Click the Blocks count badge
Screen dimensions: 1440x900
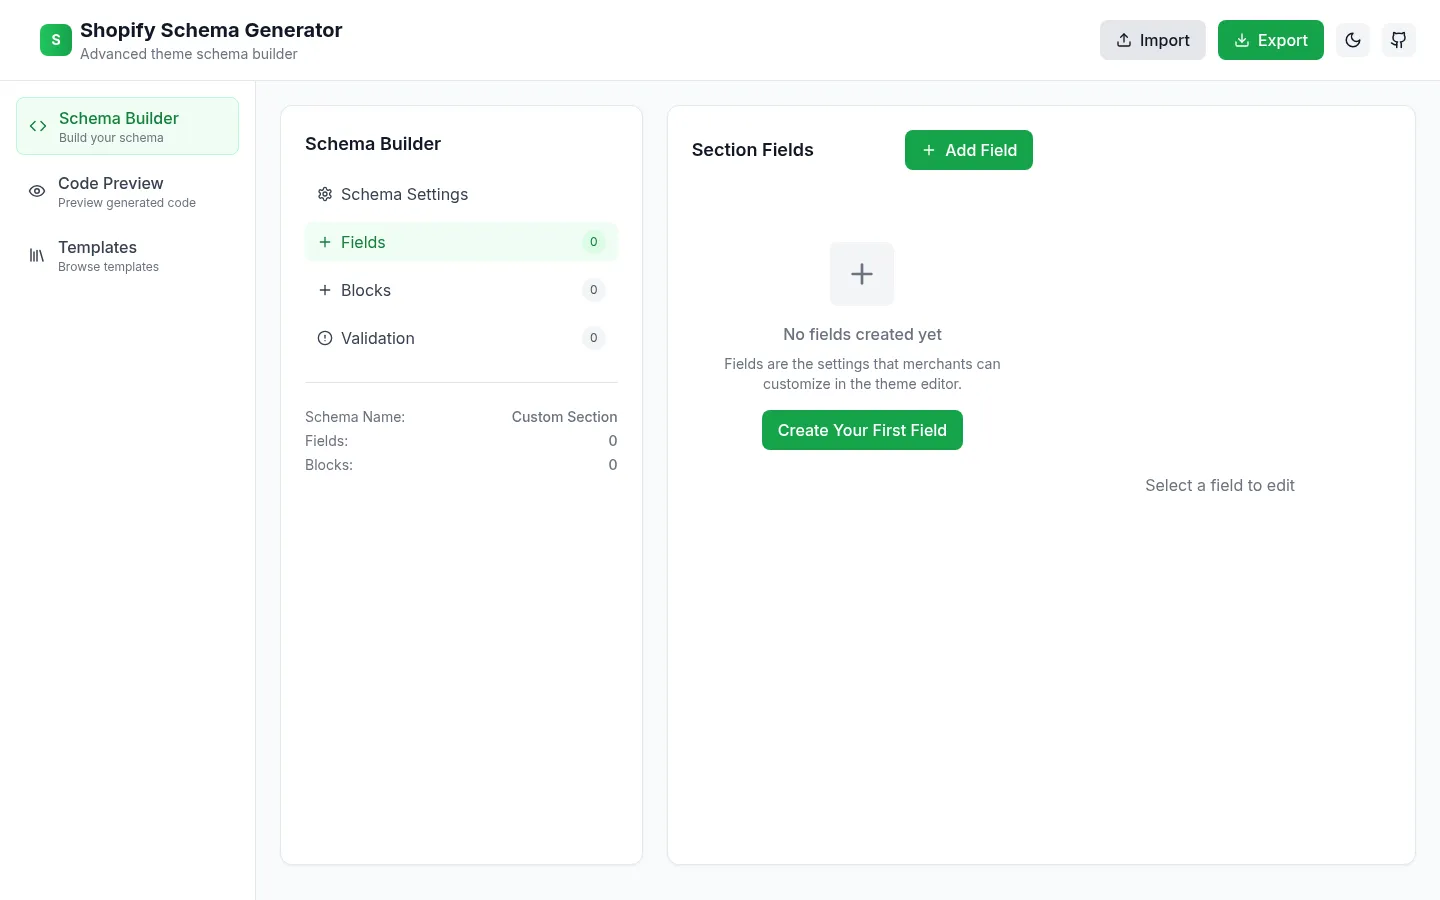pos(594,290)
